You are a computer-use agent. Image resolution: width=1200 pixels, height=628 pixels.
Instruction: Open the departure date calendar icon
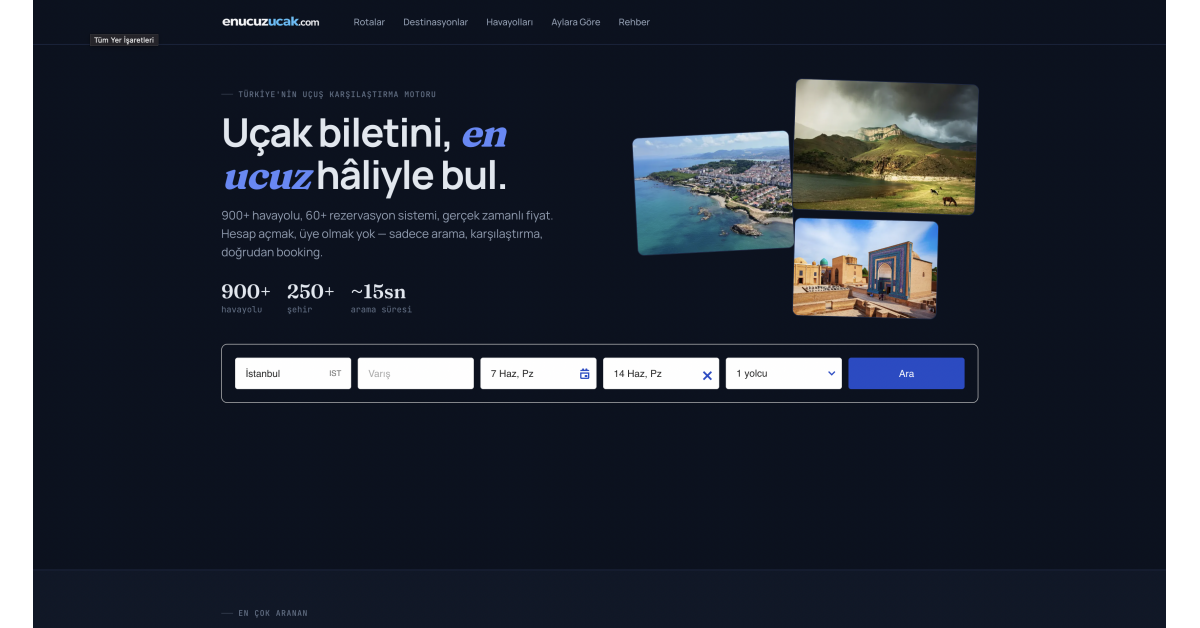pos(585,374)
